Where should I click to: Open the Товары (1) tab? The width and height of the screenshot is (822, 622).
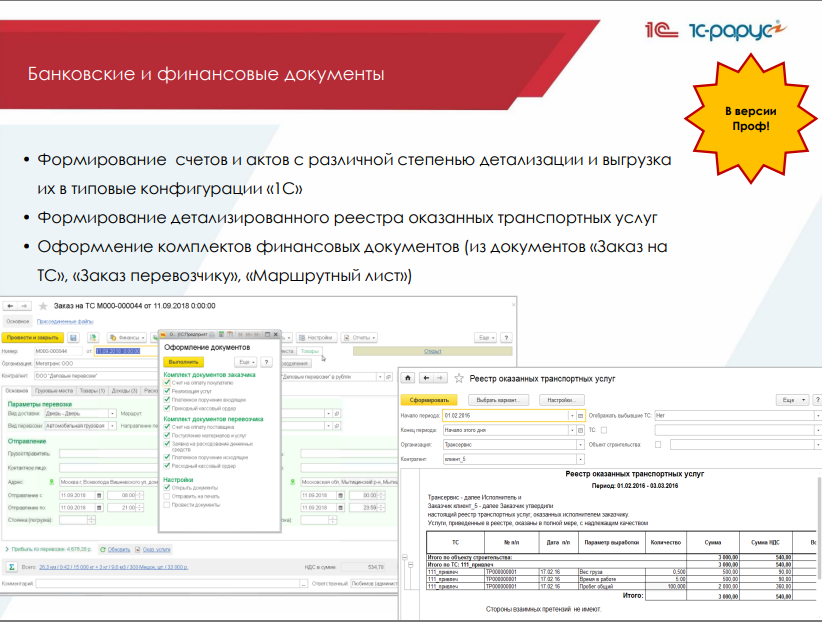[92, 391]
